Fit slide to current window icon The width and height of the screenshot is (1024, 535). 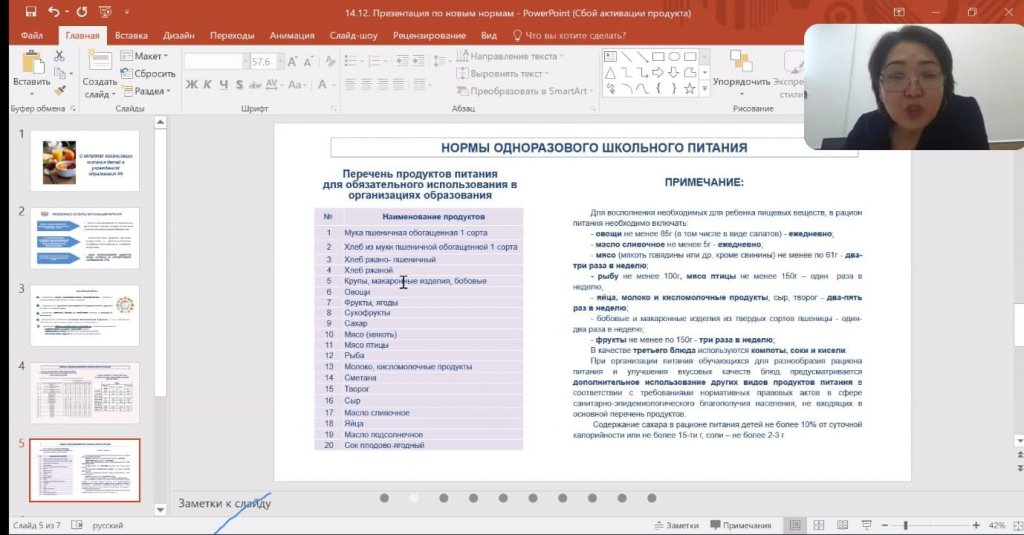pos(1017,525)
